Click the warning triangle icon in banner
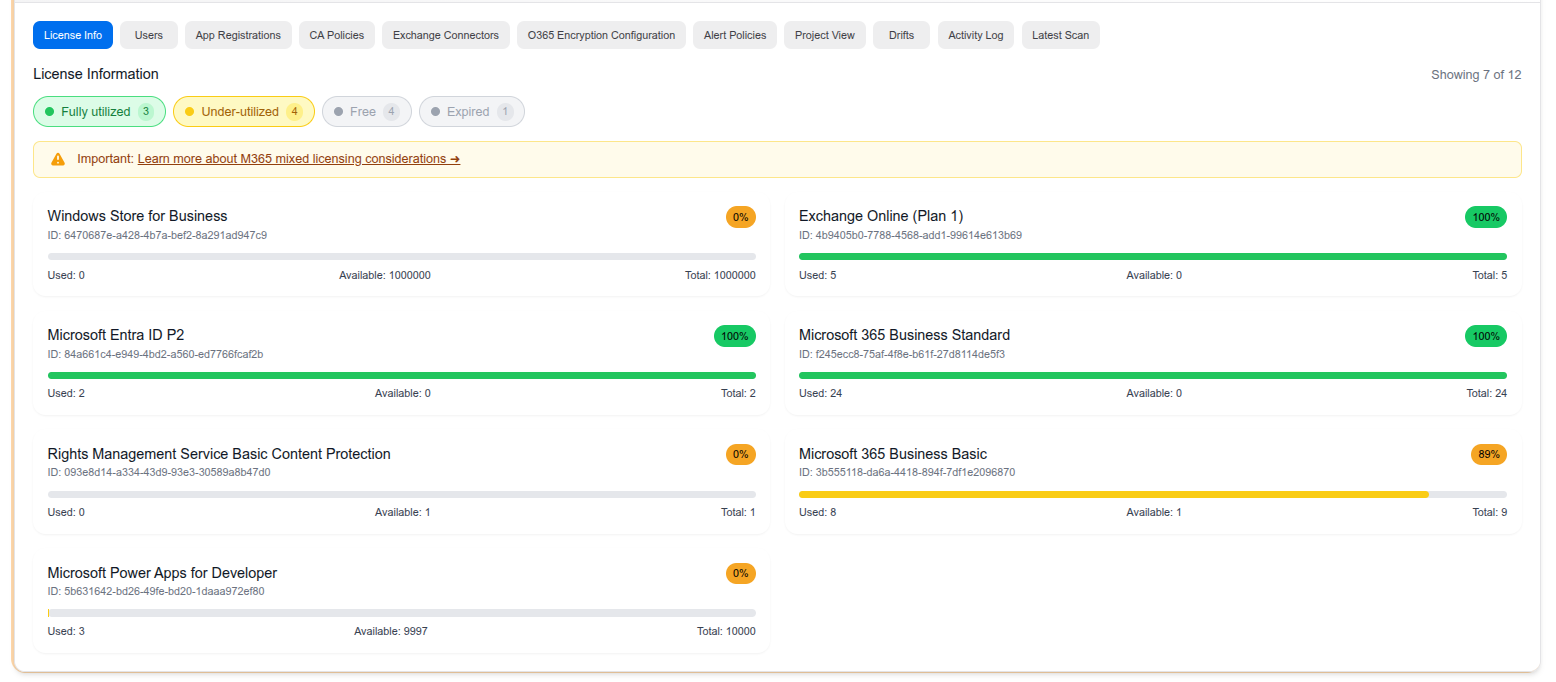 [58, 159]
